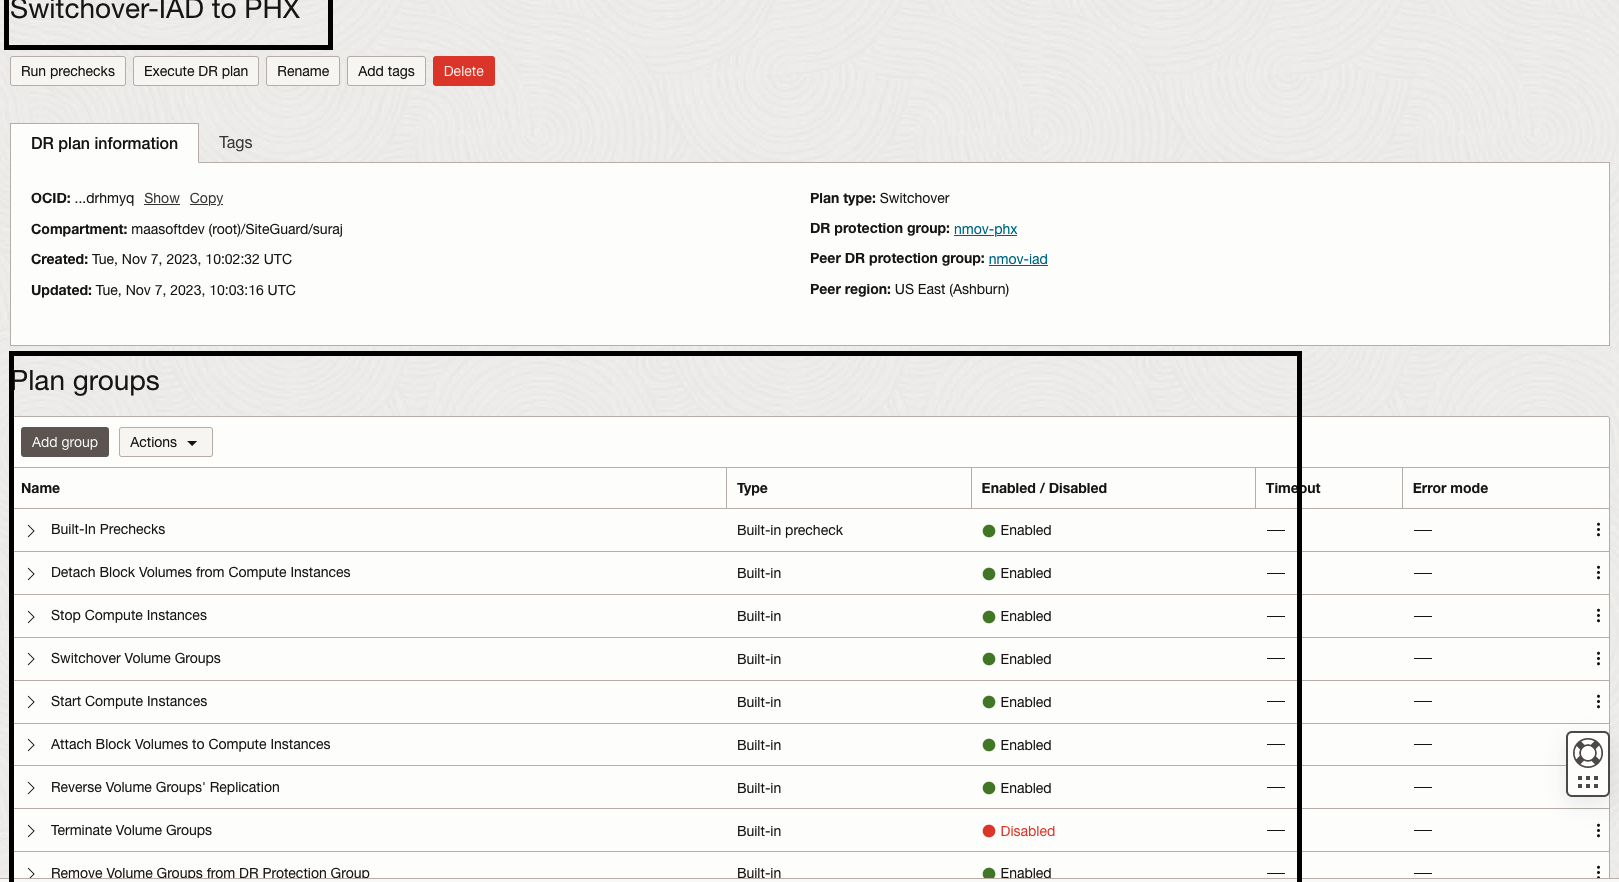Click the Run prechecks button
This screenshot has height=882, width=1619.
68,71
